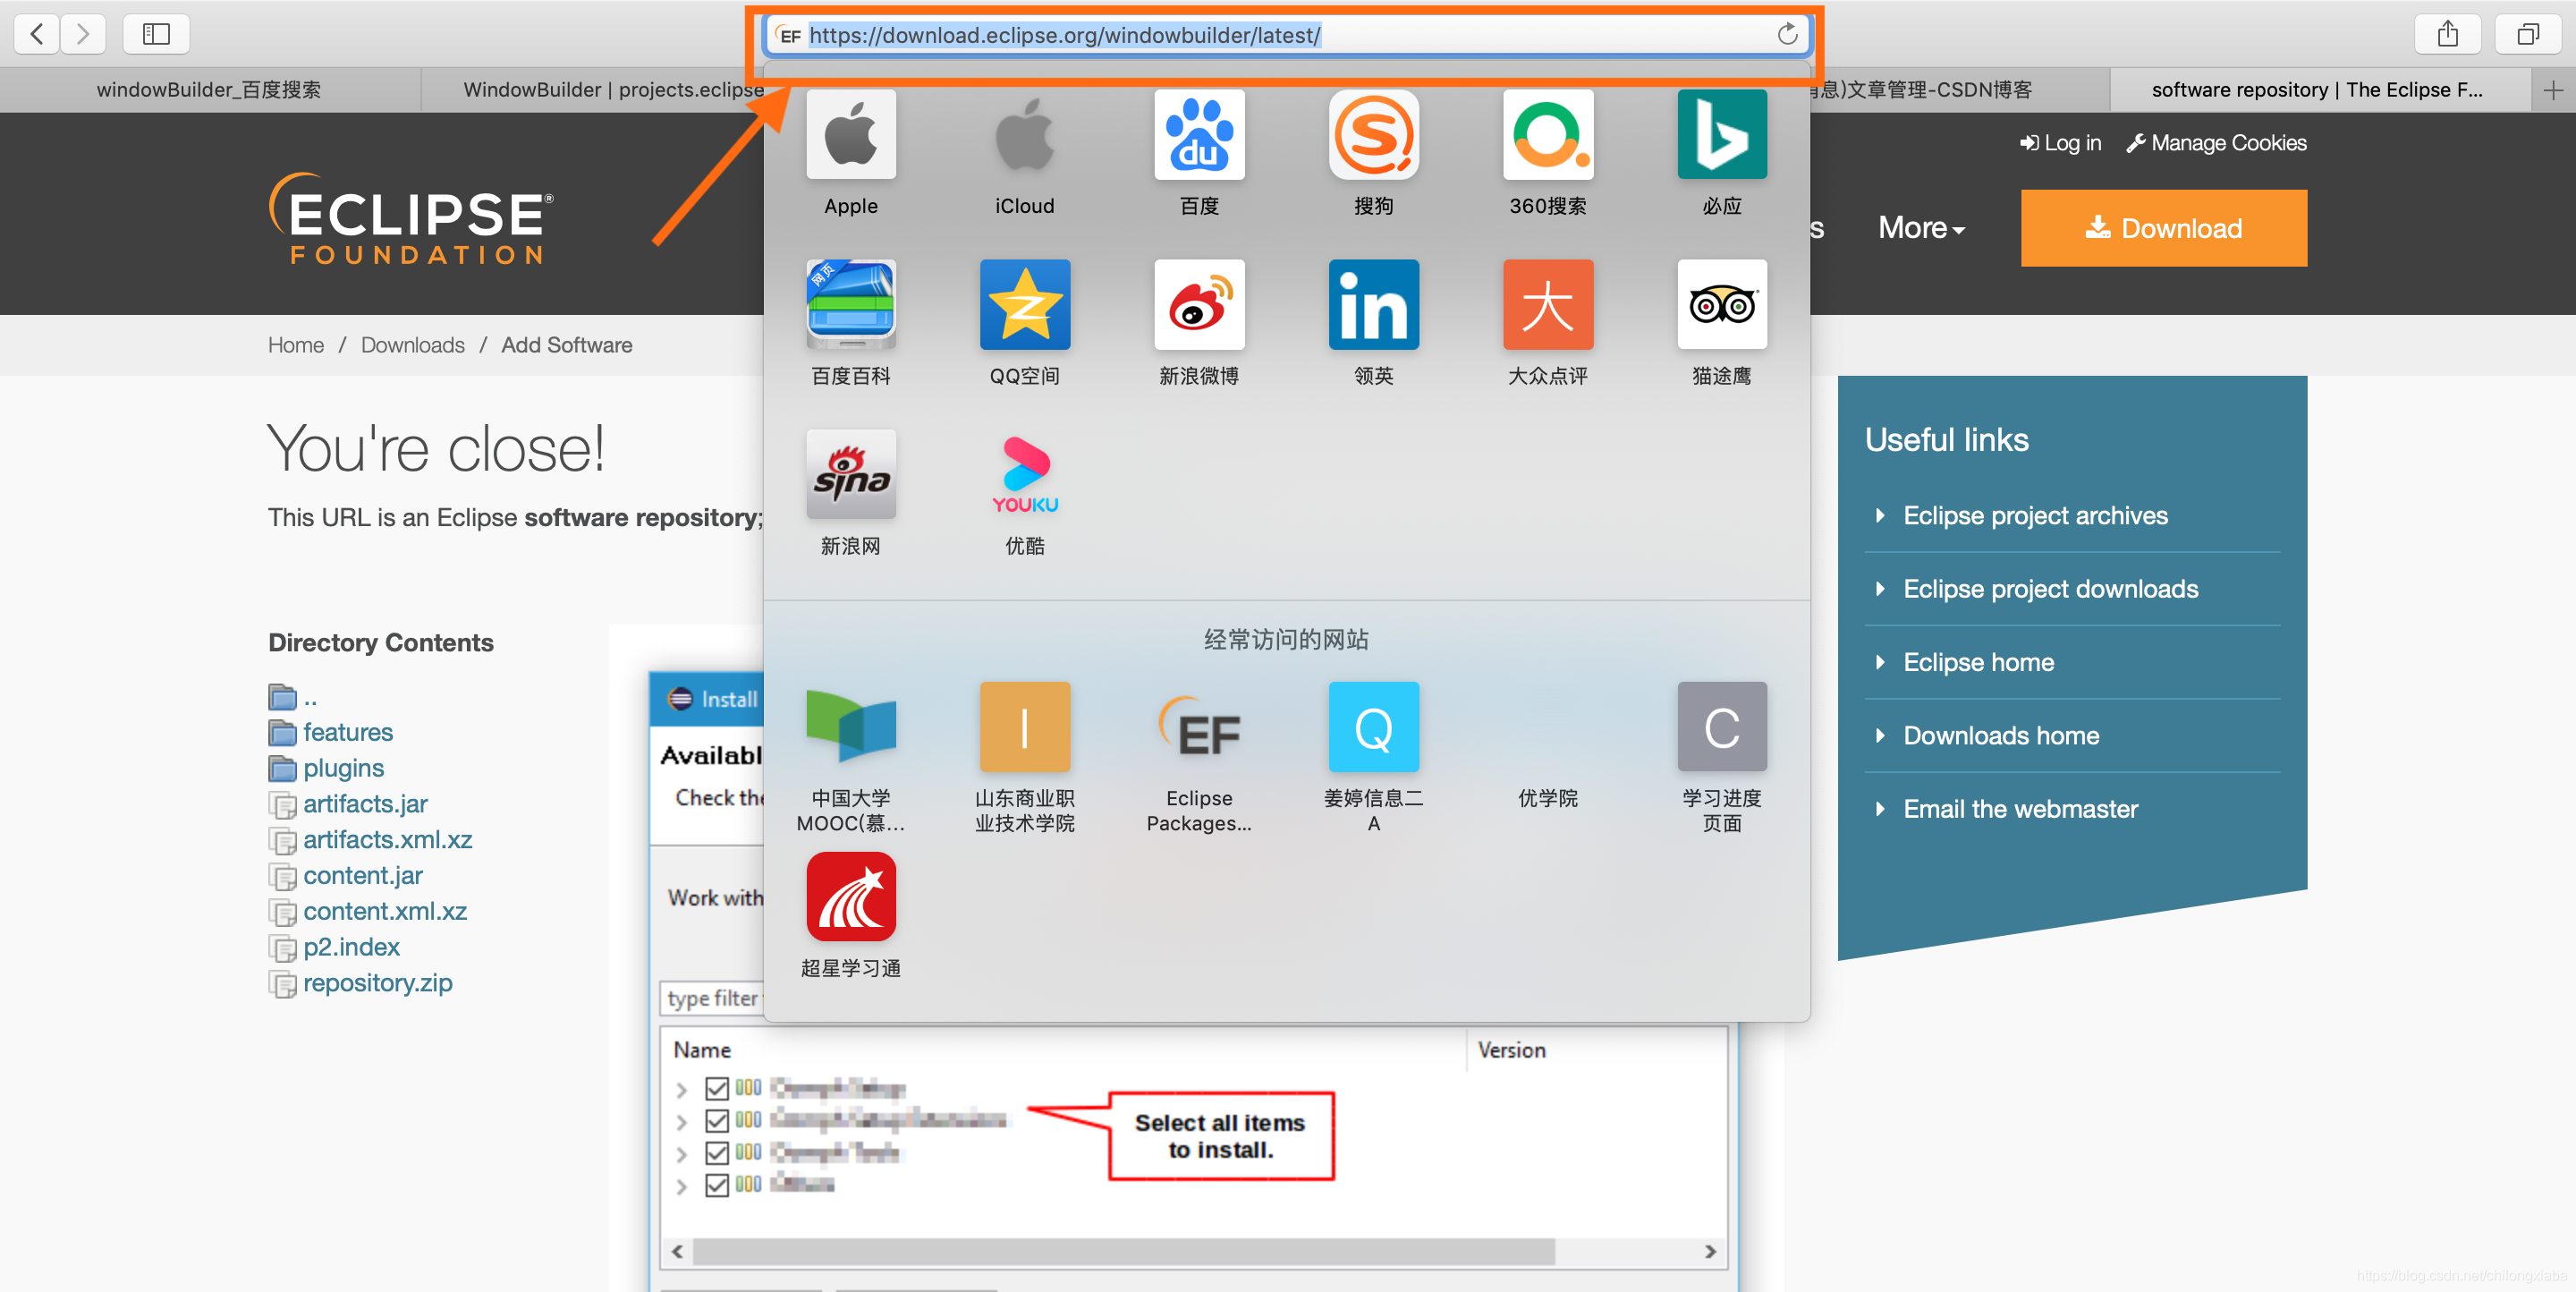The height and width of the screenshot is (1292, 2576).
Task: Click the orange Download button
Action: pos(2163,228)
